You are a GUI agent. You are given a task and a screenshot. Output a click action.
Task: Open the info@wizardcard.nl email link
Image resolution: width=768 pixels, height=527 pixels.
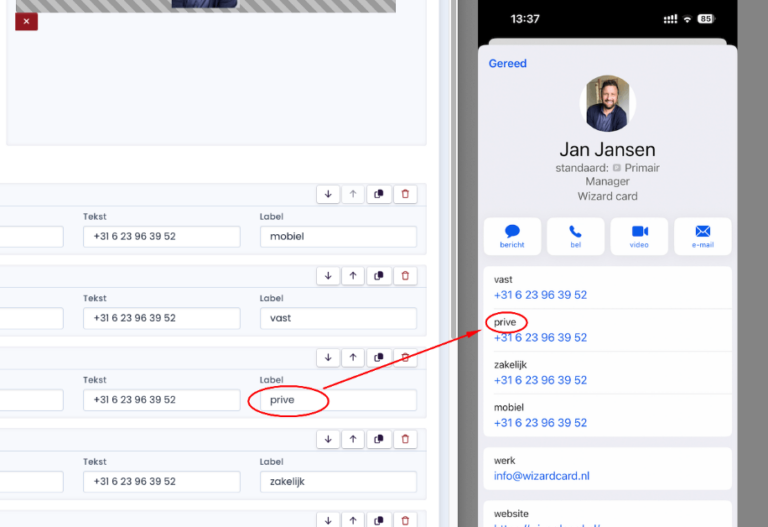(541, 476)
